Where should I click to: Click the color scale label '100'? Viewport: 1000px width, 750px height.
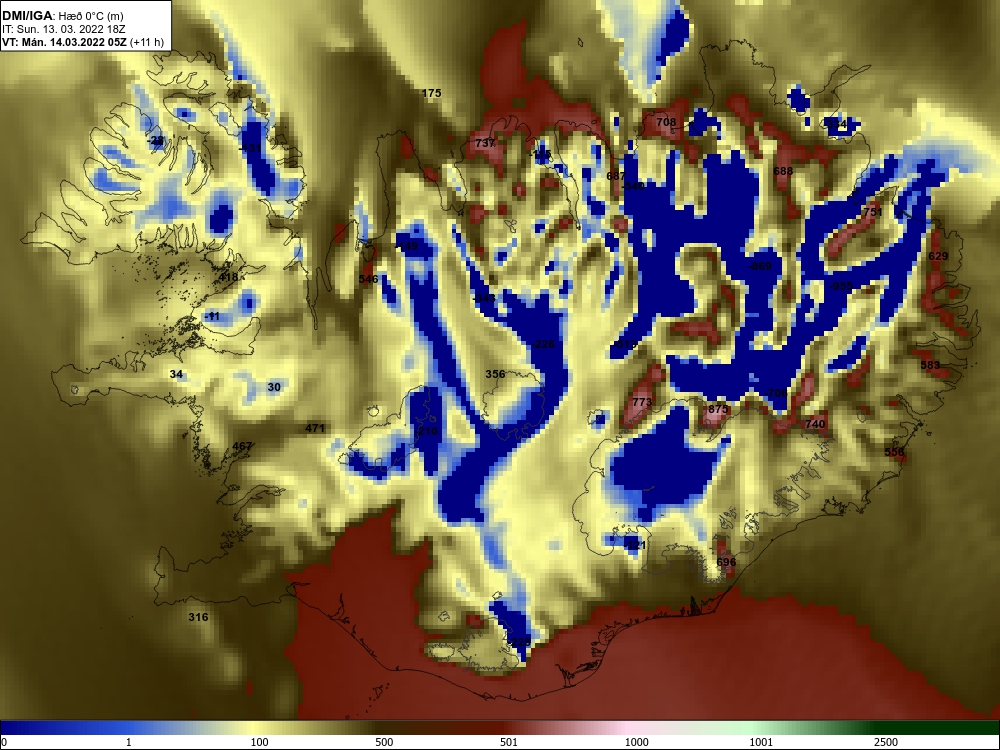(x=259, y=742)
